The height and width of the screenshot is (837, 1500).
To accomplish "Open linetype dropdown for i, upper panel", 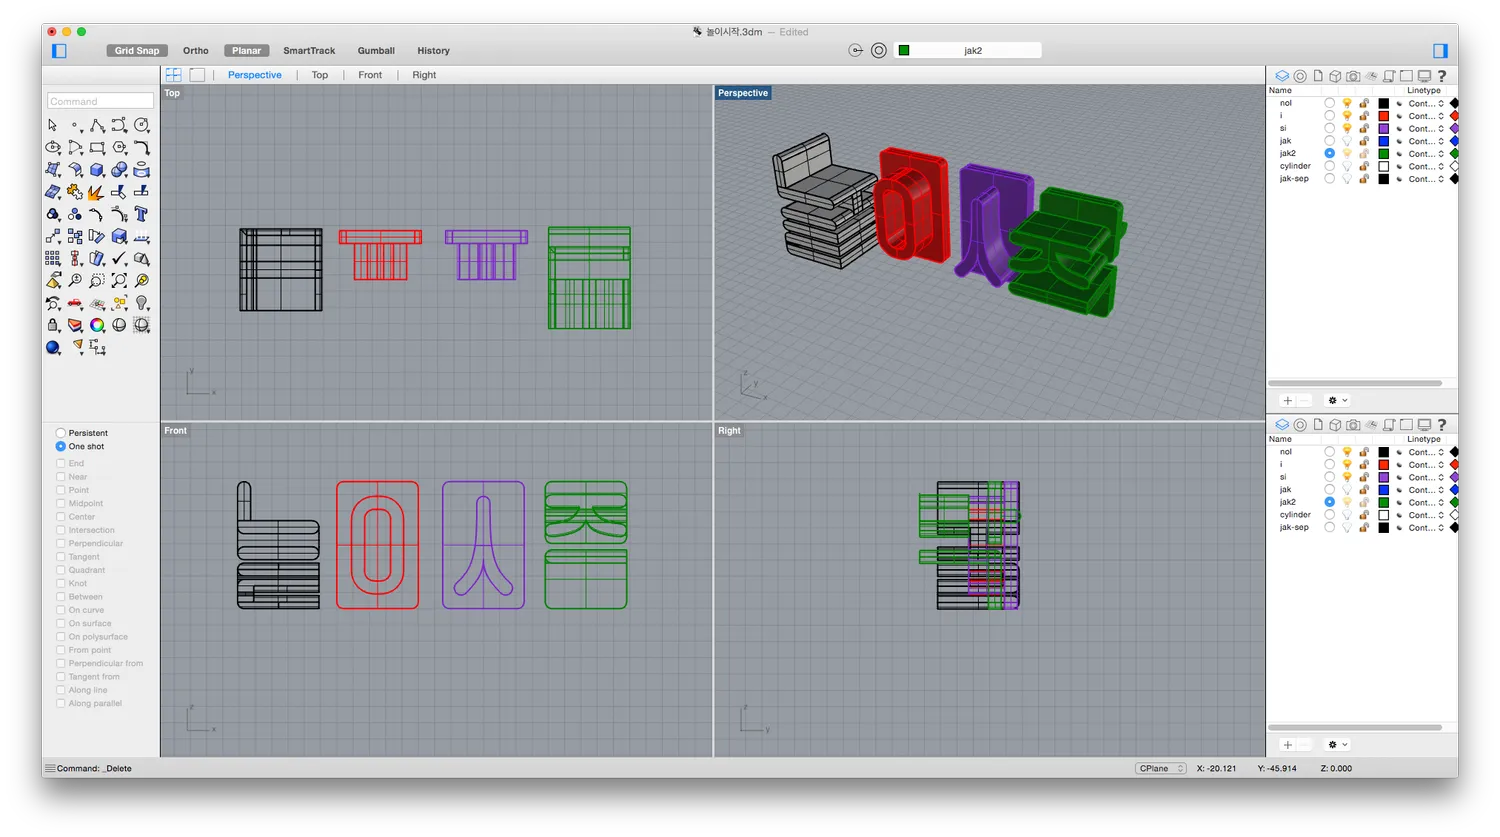I will tap(1426, 116).
